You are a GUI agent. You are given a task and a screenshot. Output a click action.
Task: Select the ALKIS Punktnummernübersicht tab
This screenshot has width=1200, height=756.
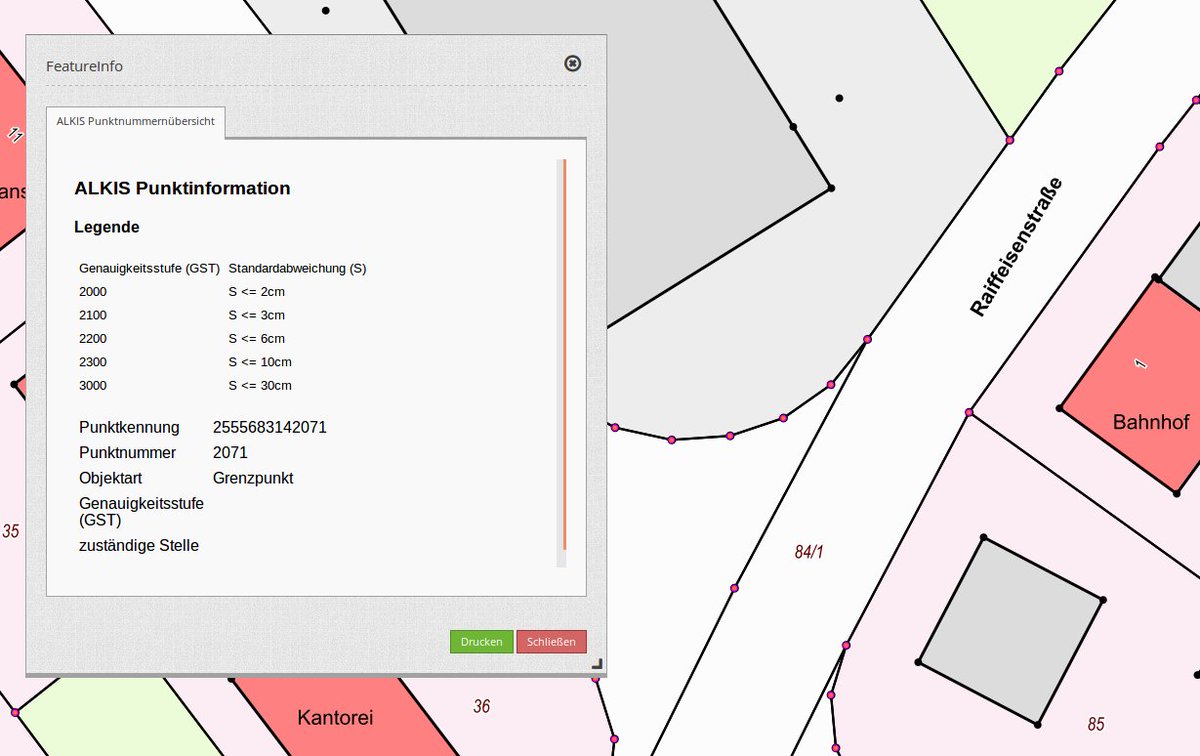point(137,121)
